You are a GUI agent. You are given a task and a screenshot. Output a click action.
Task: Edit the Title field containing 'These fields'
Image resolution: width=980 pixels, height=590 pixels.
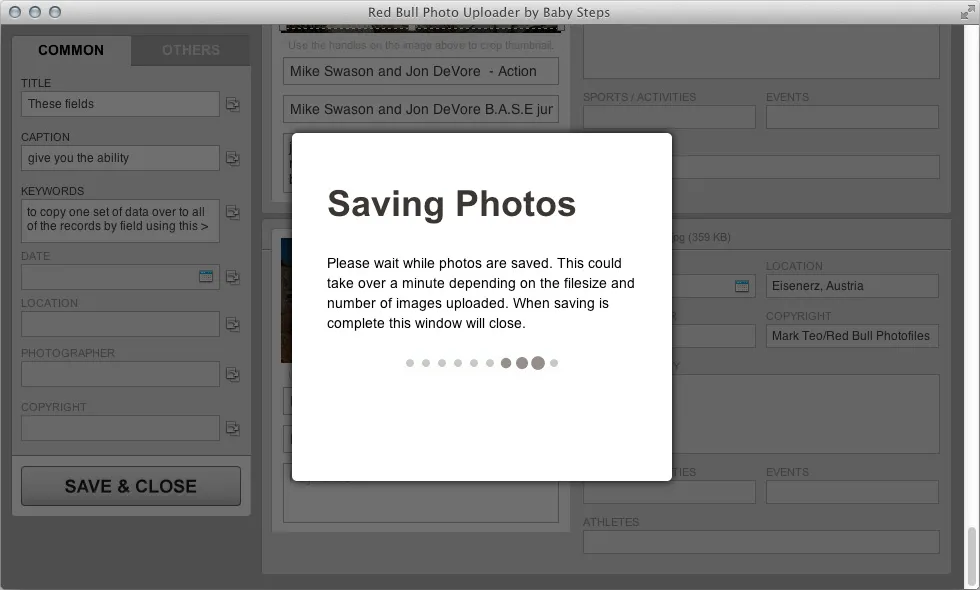click(120, 104)
